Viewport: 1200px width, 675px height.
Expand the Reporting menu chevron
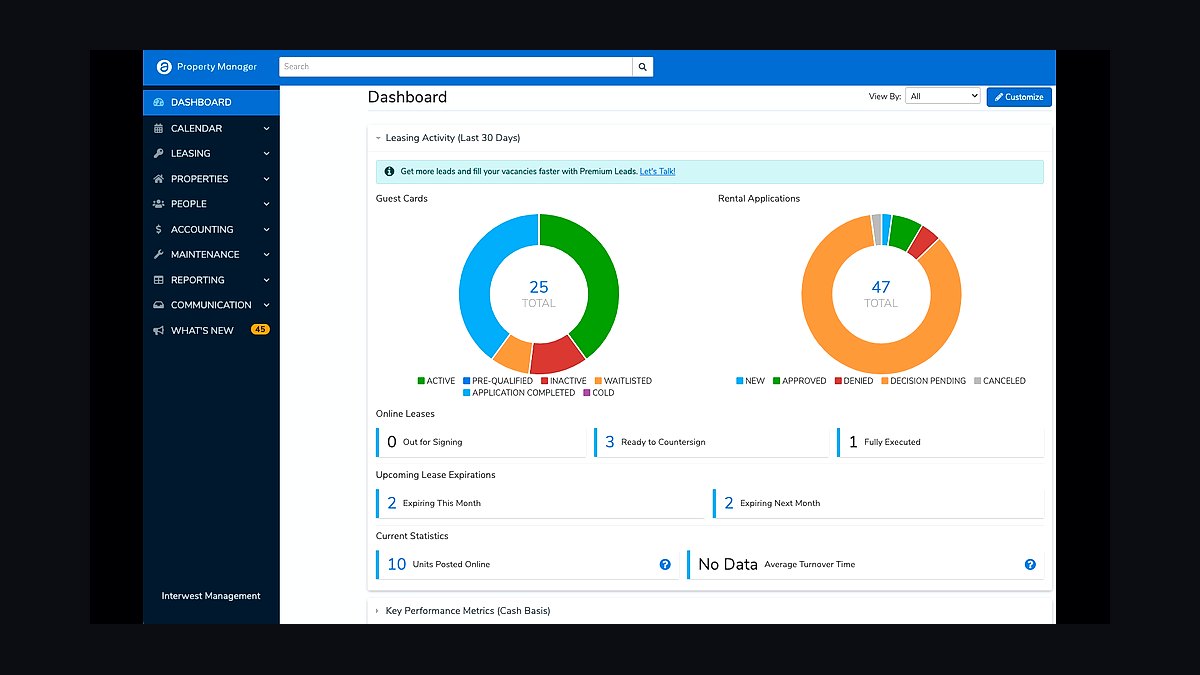click(266, 280)
